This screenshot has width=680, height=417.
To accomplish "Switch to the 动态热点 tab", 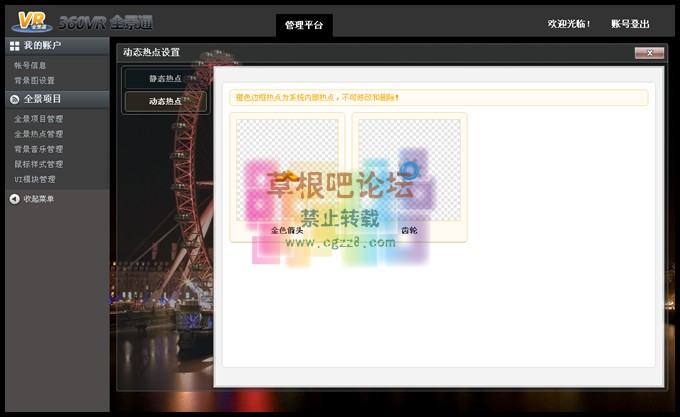I will tap(166, 101).
